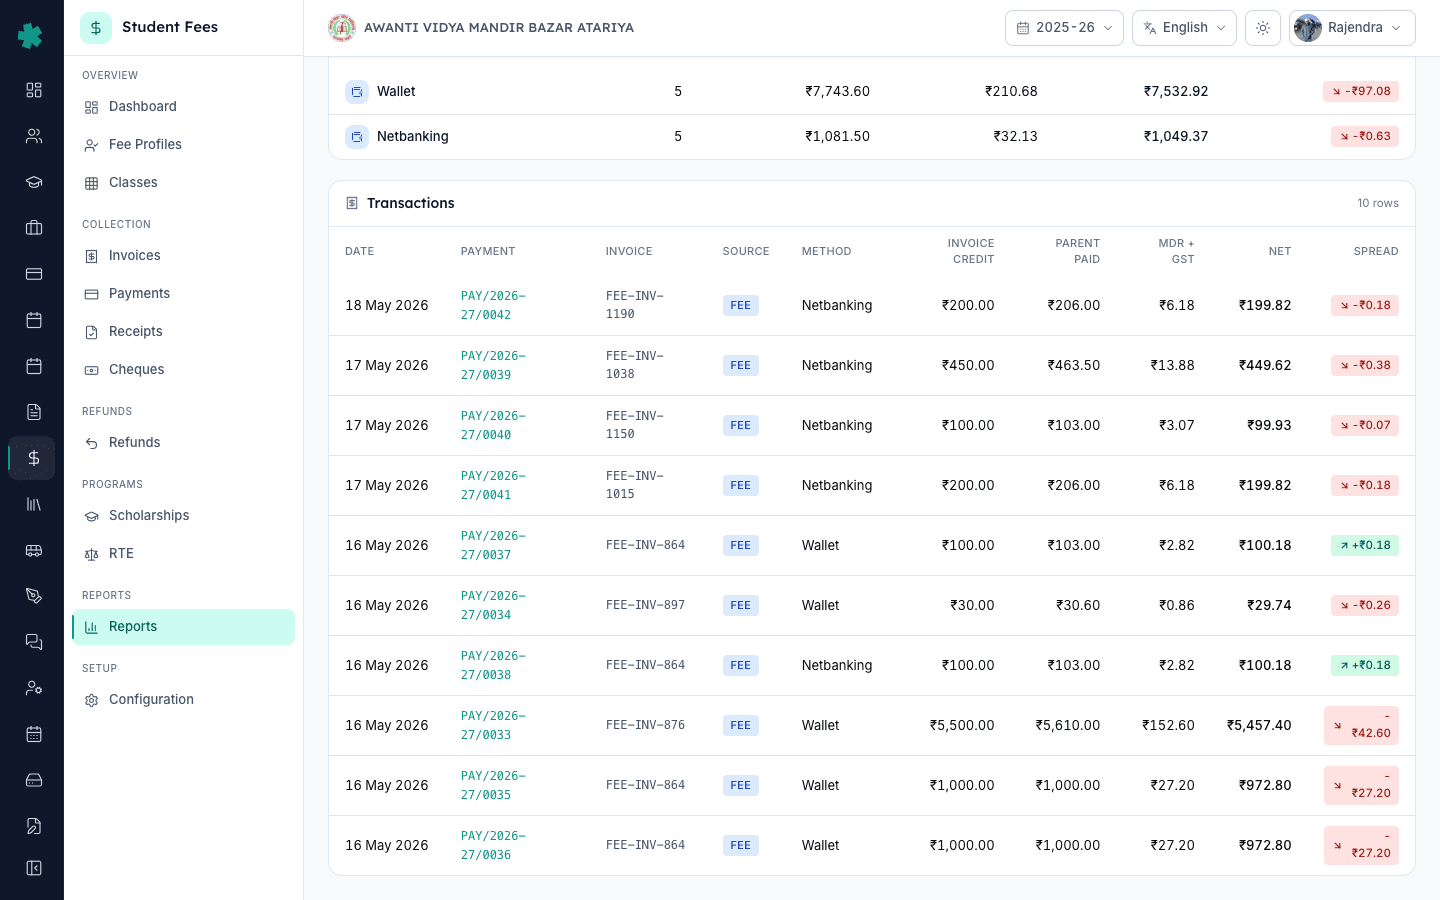Toggle the light/dark theme sun icon
The image size is (1440, 900).
(x=1263, y=28)
